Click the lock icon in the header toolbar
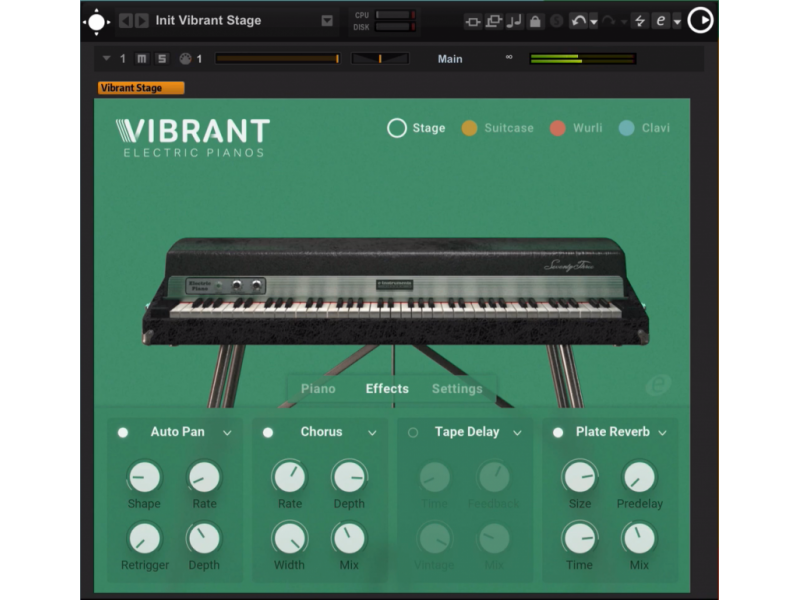Screen dimensions: 800x600 click(535, 21)
